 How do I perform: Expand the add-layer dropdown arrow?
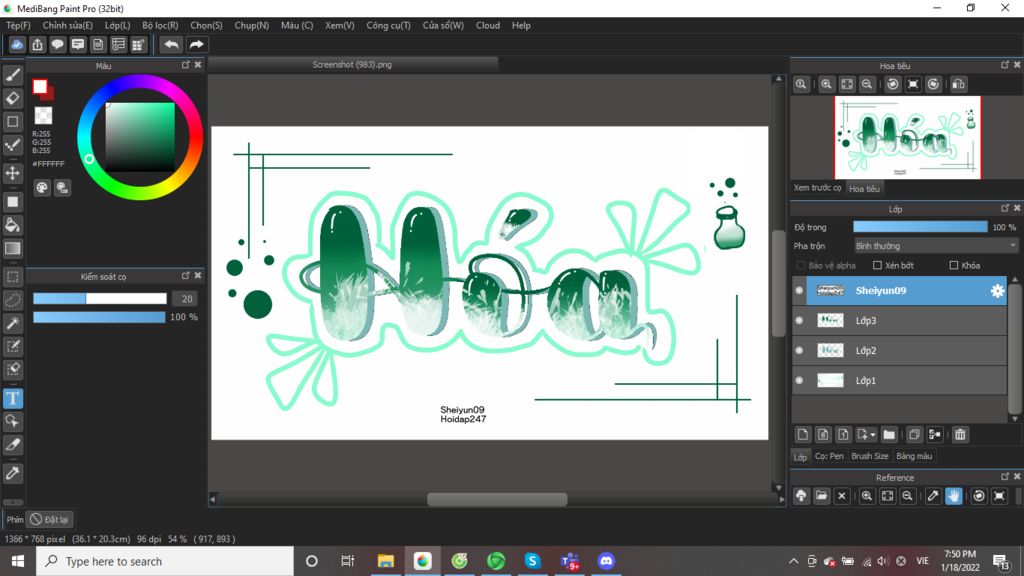pyautogui.click(x=873, y=435)
